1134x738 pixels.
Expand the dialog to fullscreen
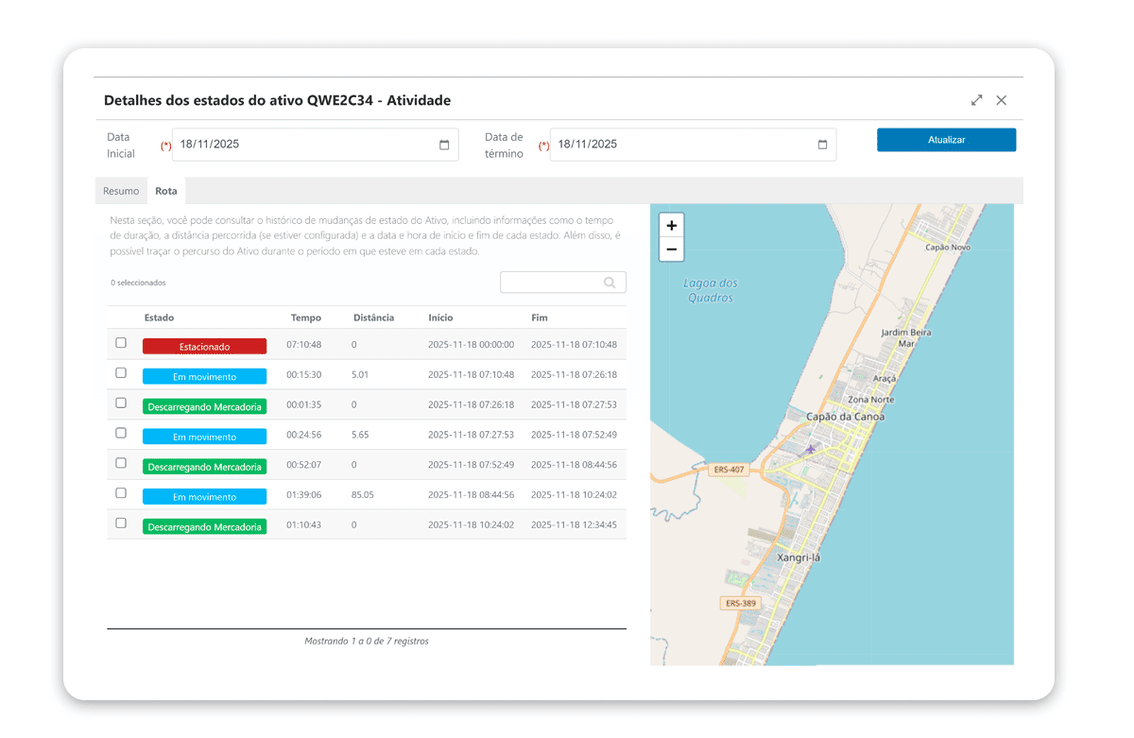[x=976, y=100]
